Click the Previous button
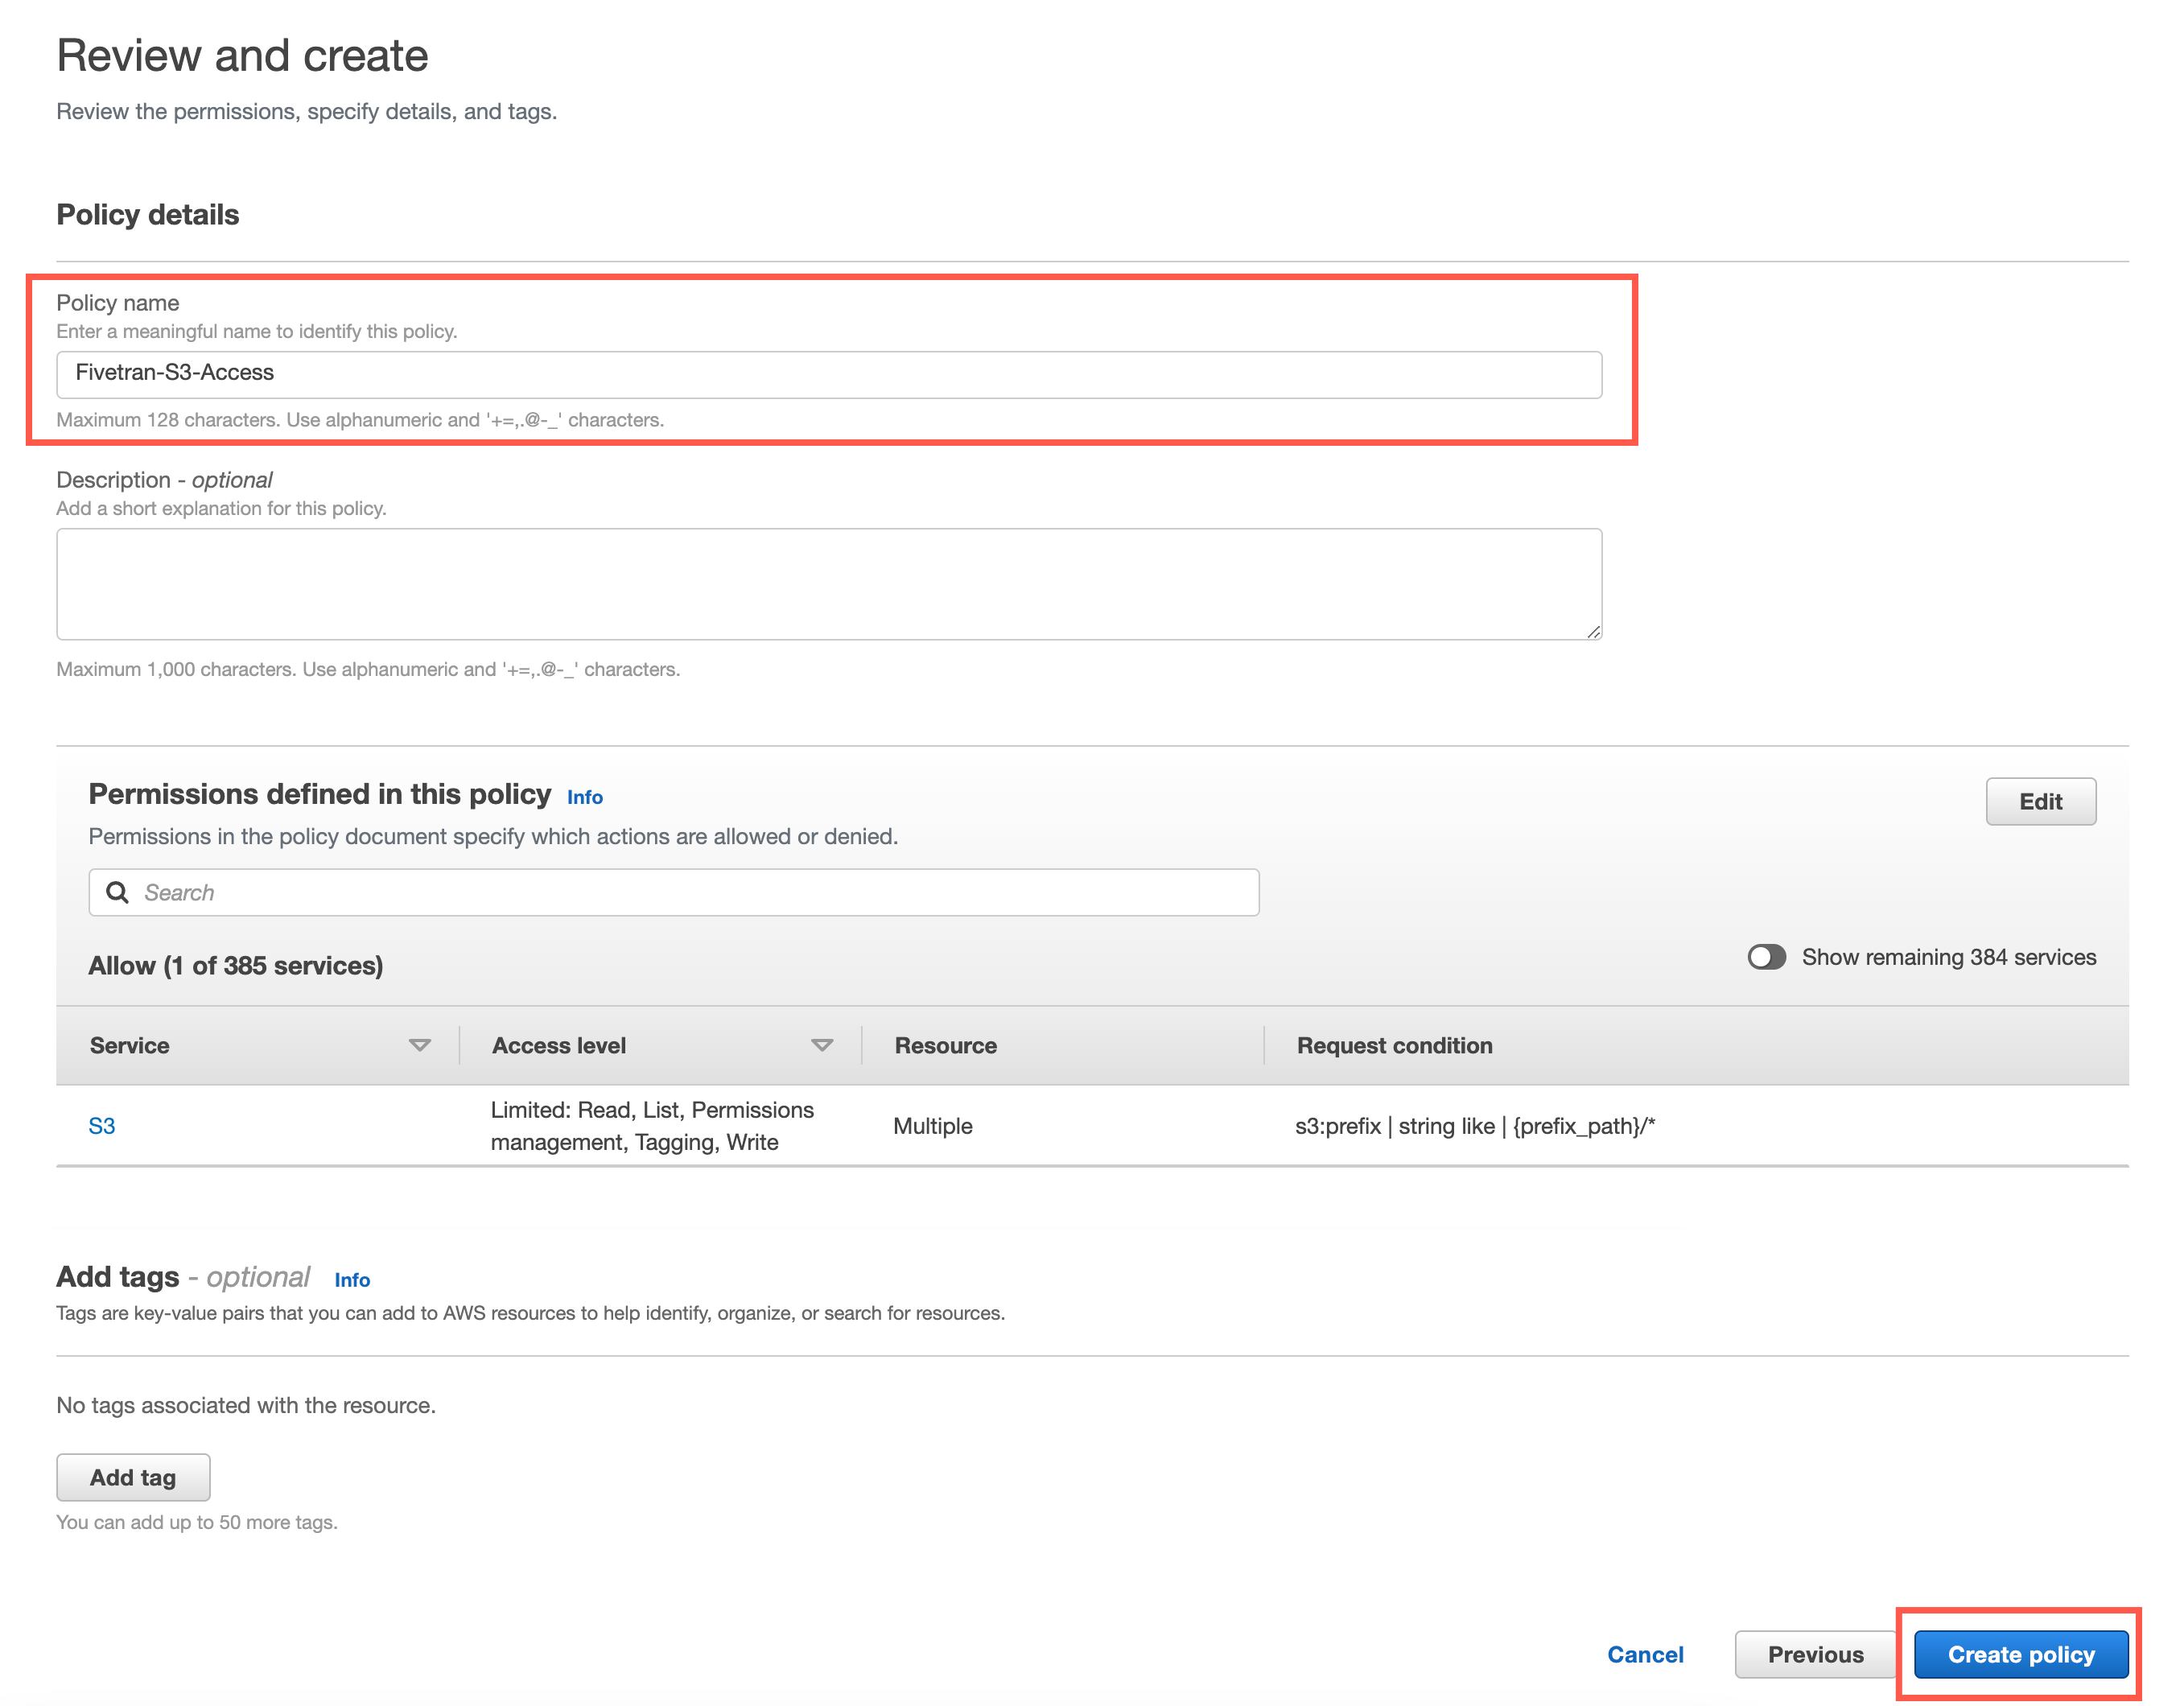This screenshot has width=2184, height=1706. pyautogui.click(x=1815, y=1654)
